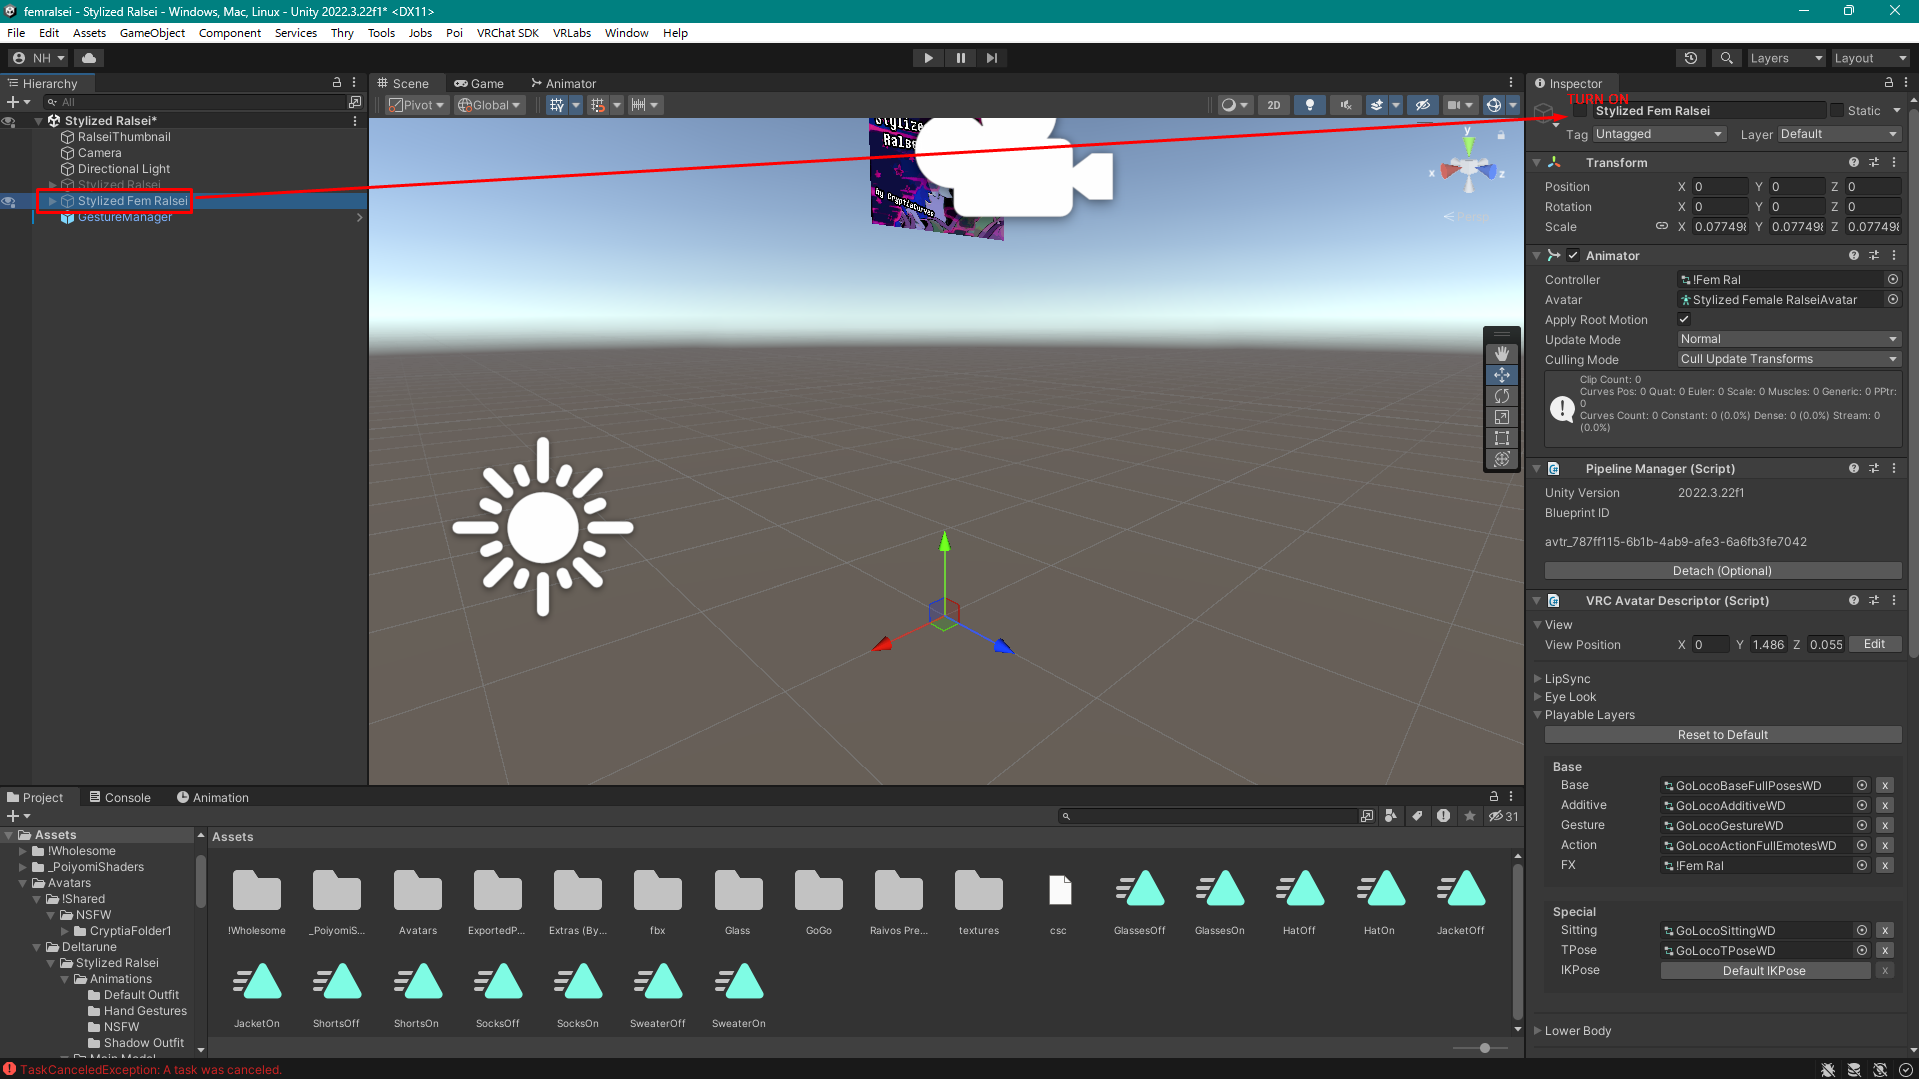Toggle 2D view in Scene toolbar

click(x=1273, y=105)
